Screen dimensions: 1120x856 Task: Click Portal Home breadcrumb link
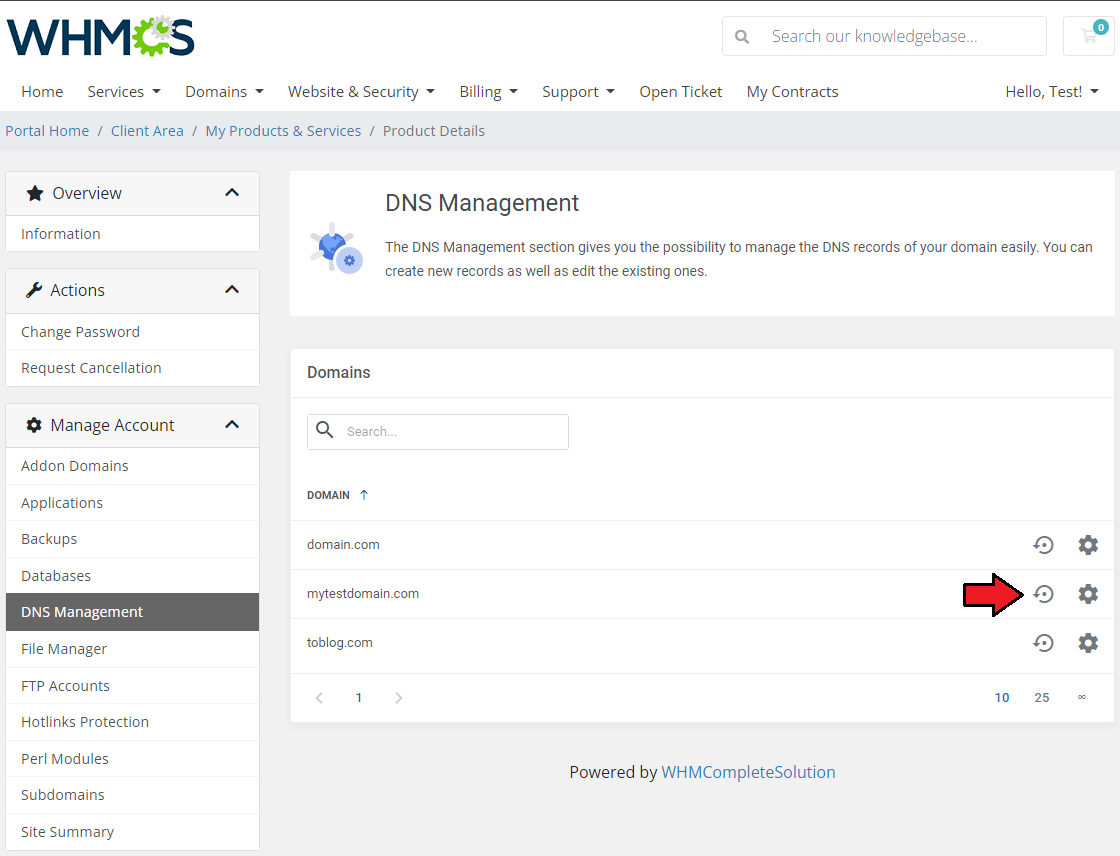(47, 131)
